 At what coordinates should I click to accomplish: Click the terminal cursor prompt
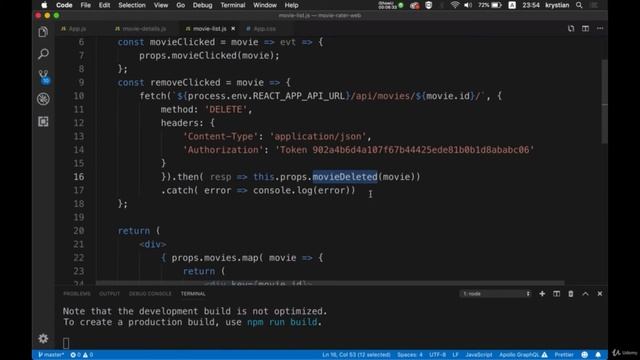point(66,343)
